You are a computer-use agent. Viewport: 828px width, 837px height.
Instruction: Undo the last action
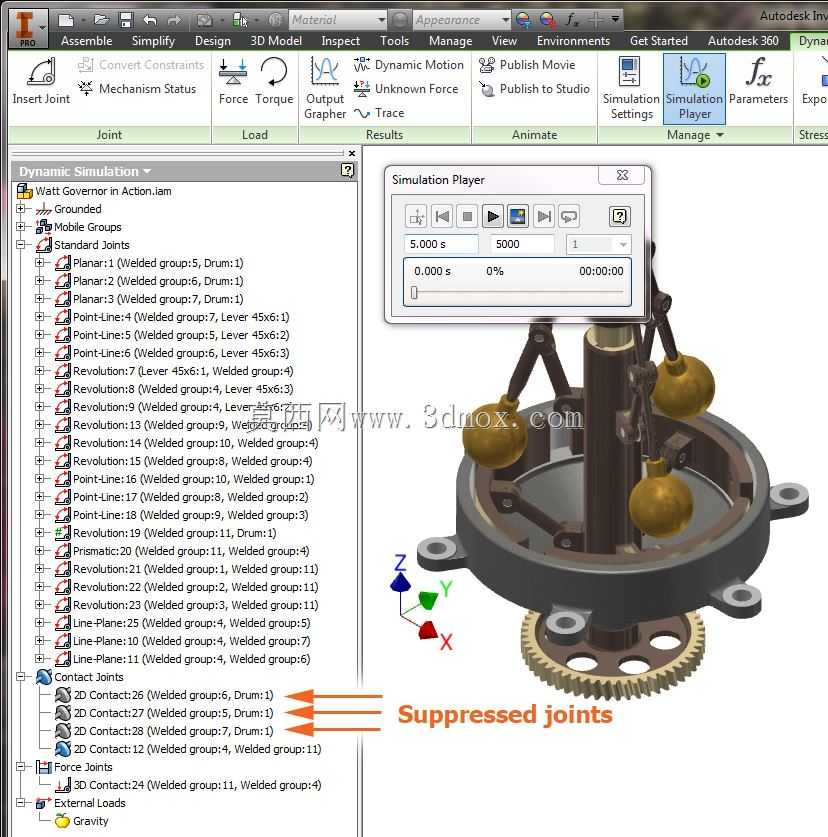point(150,20)
